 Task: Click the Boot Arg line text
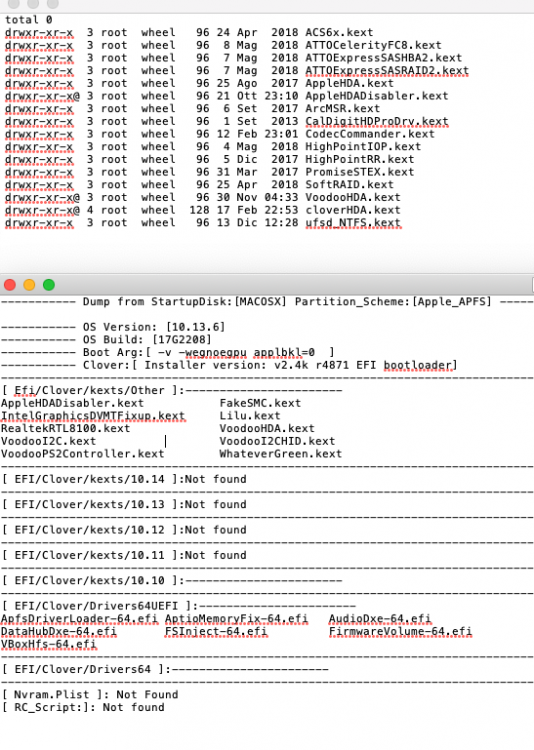coord(208,353)
